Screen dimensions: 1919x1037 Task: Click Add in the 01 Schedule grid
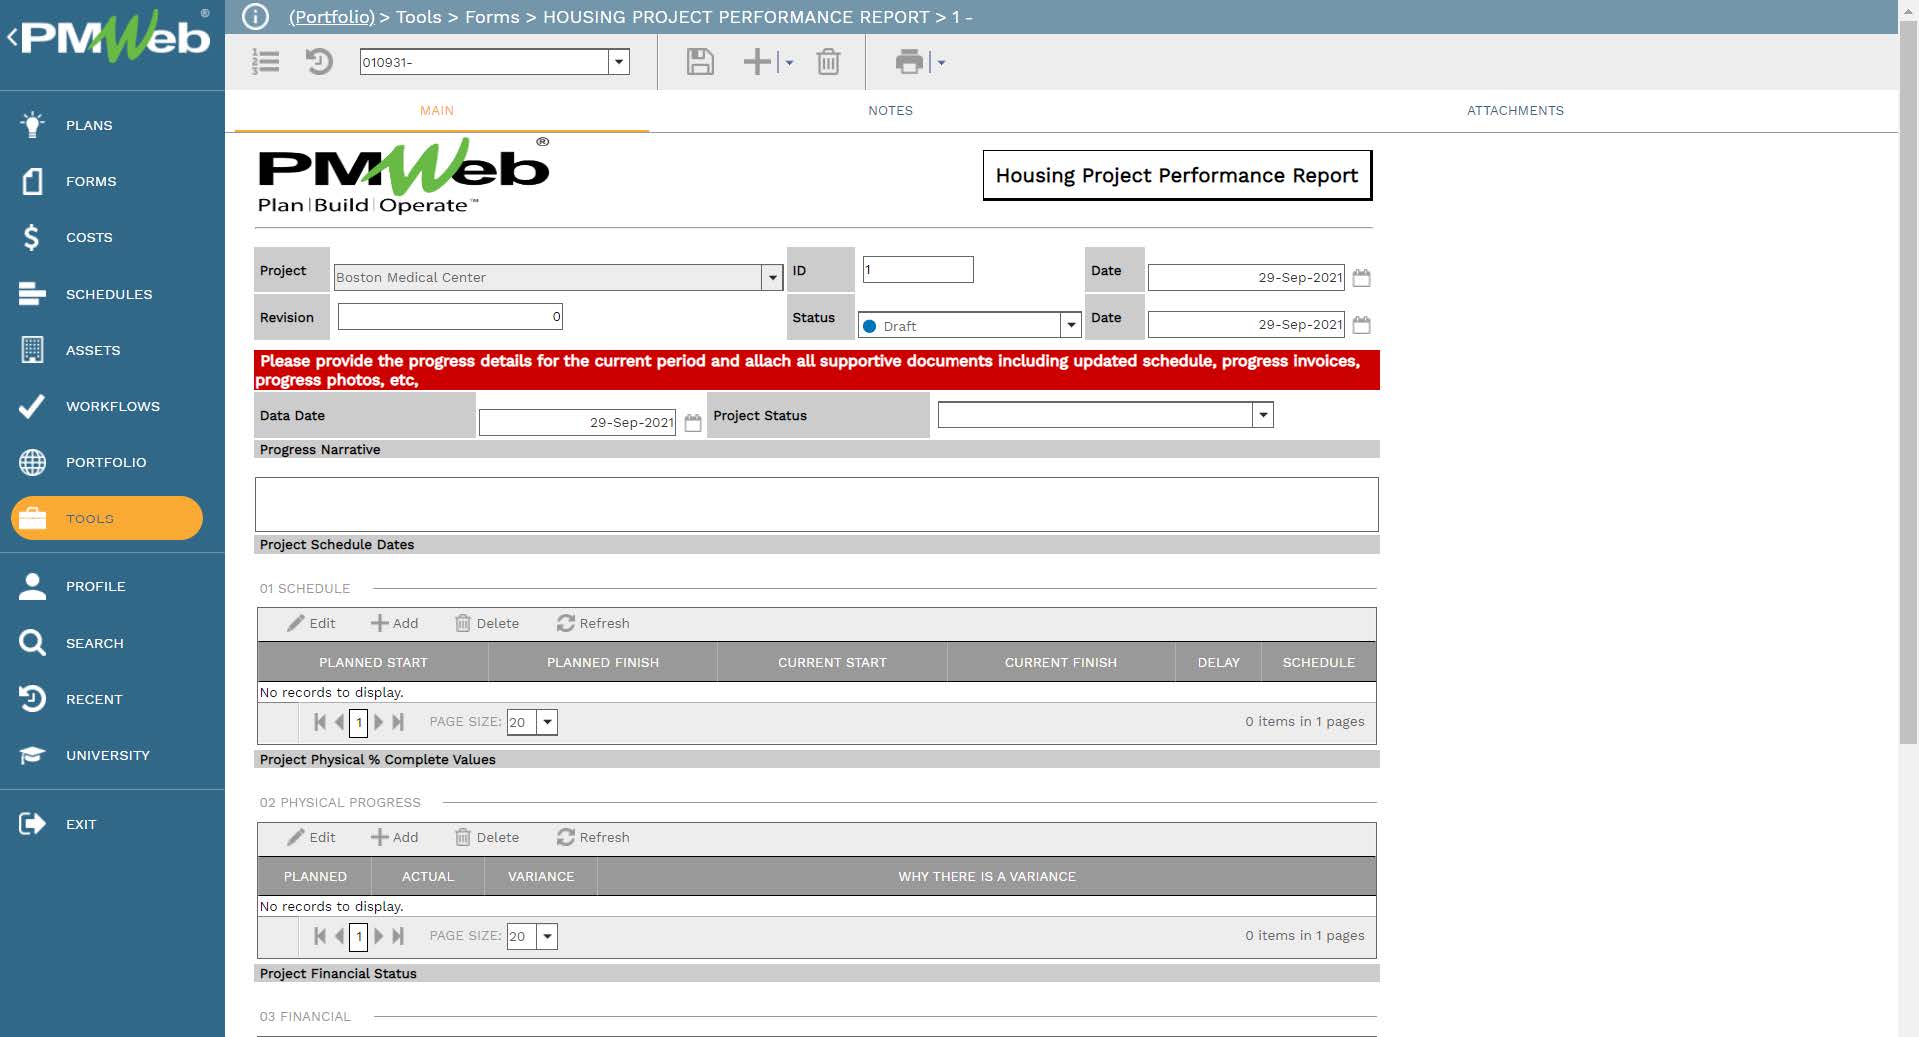395,623
